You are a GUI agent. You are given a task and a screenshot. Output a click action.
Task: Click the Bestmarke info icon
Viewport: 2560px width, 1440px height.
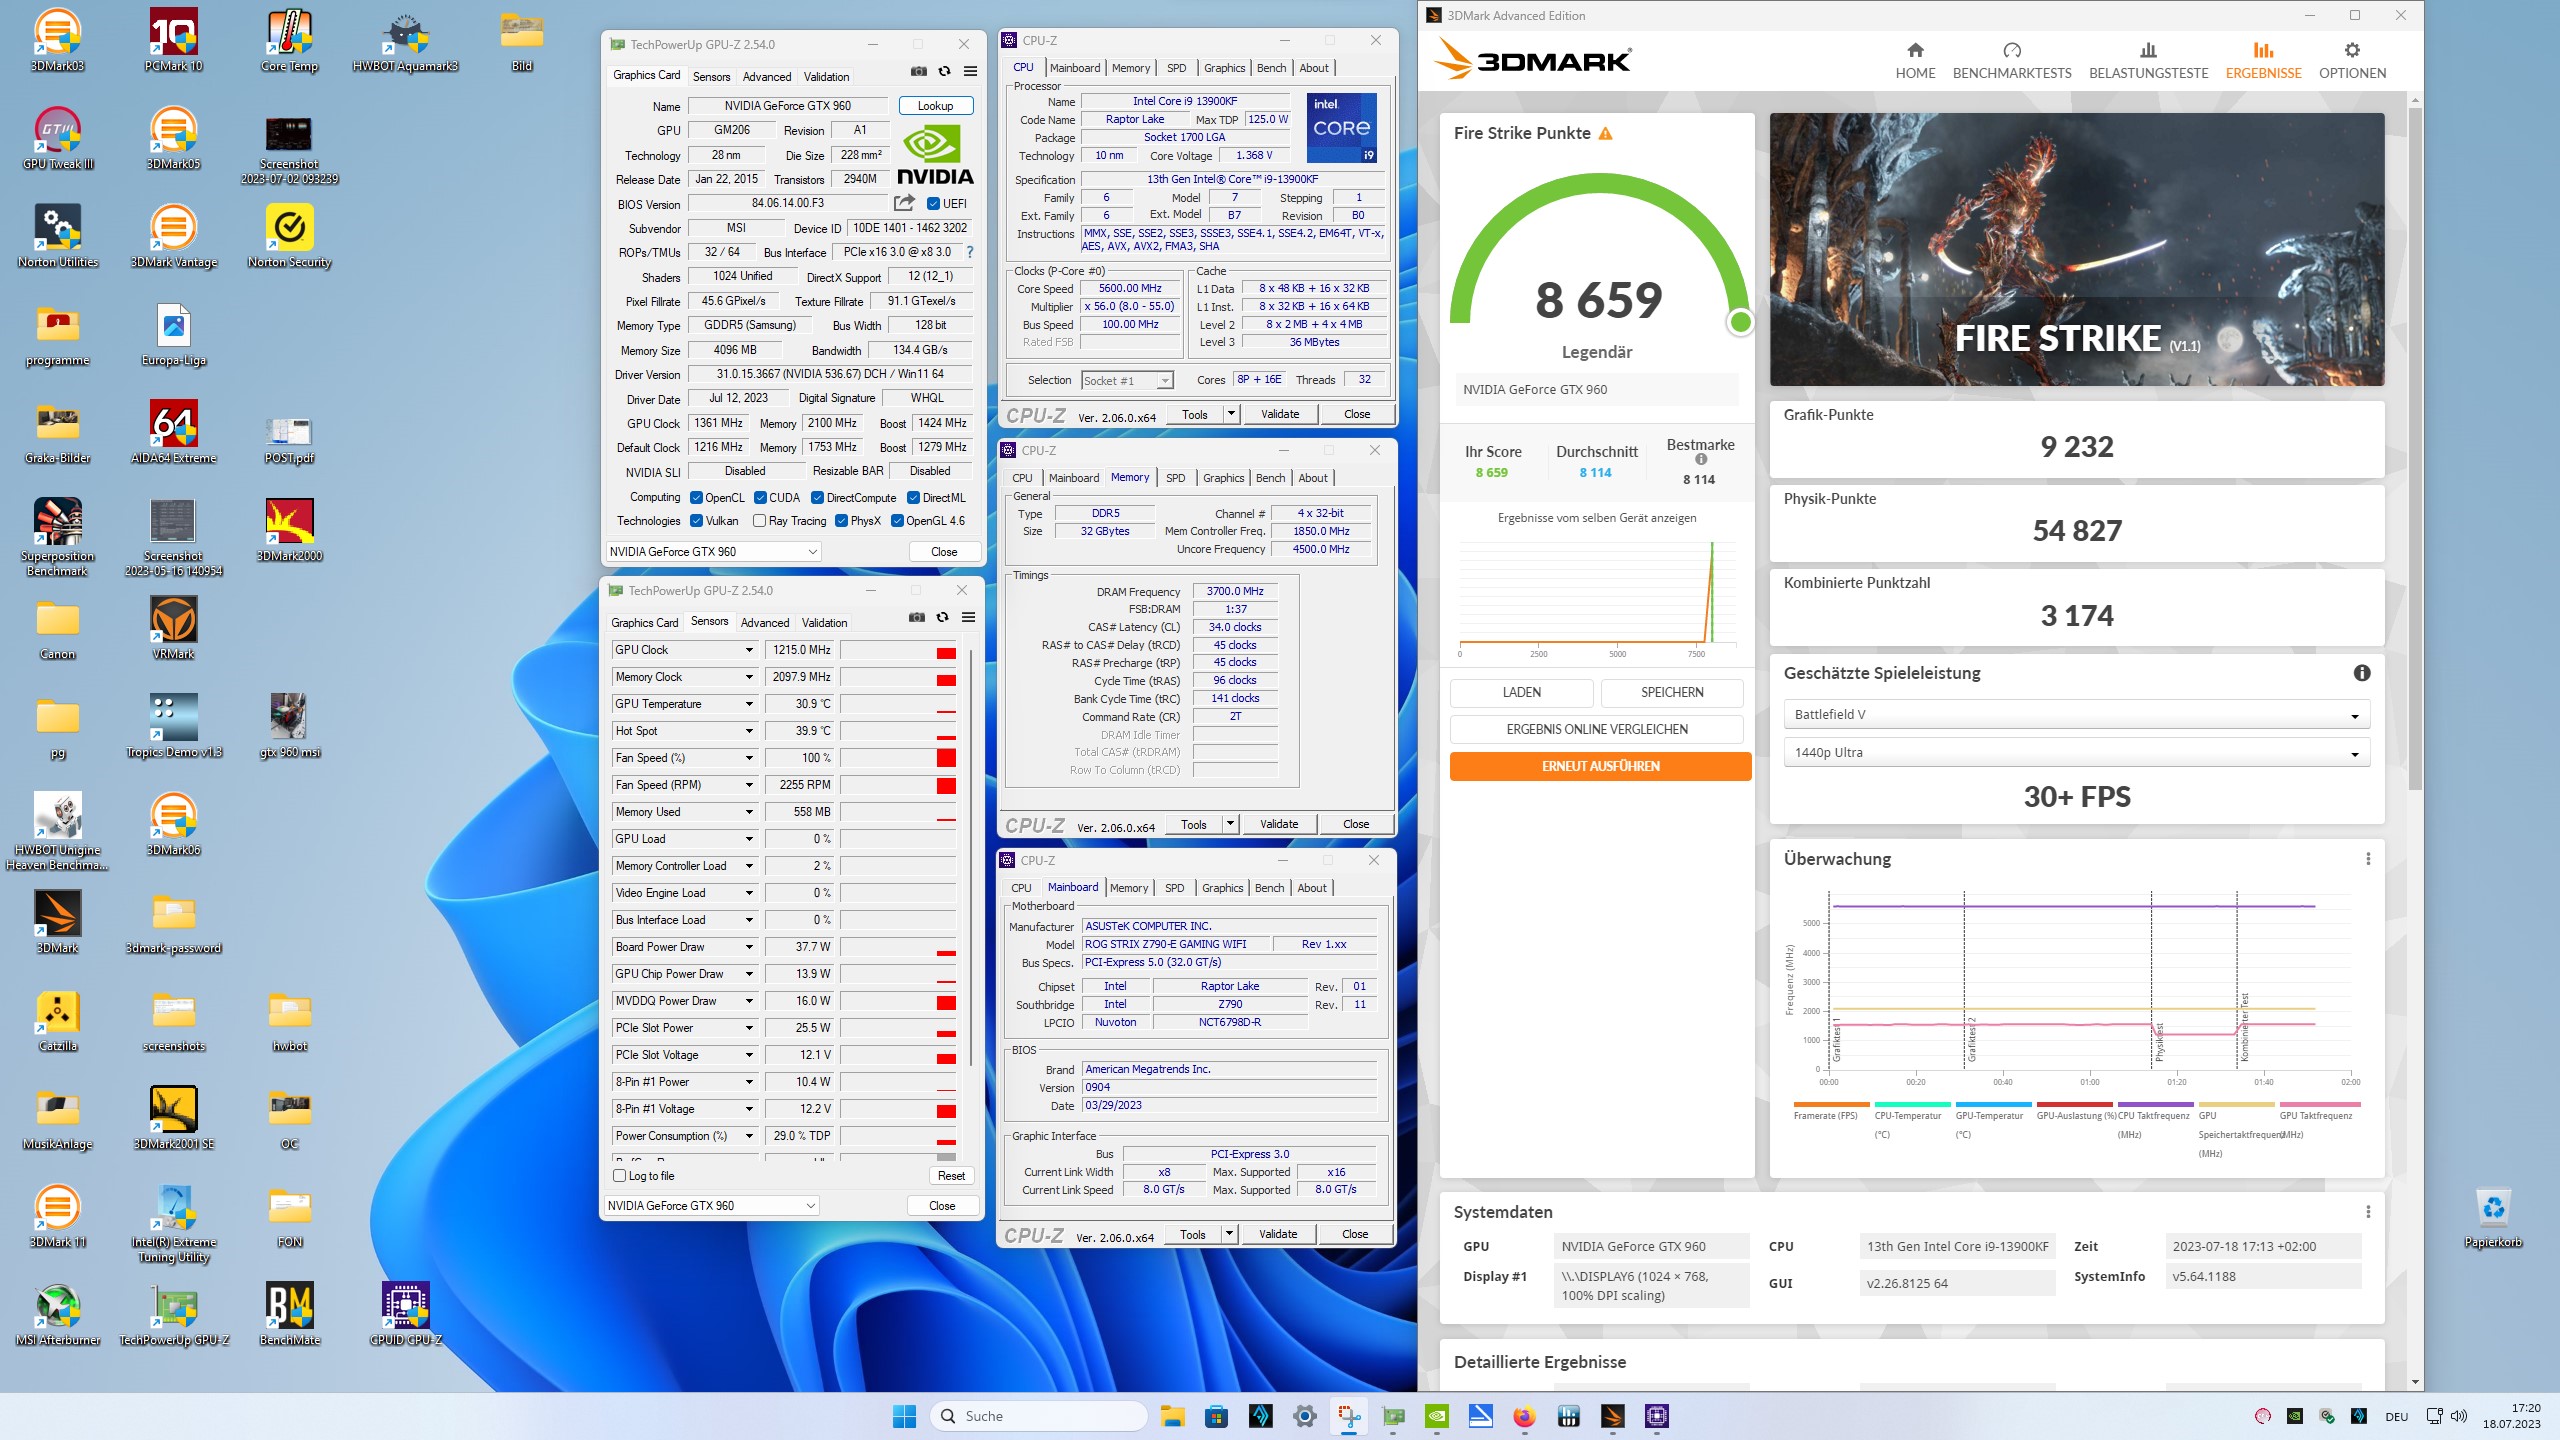pyautogui.click(x=1701, y=460)
